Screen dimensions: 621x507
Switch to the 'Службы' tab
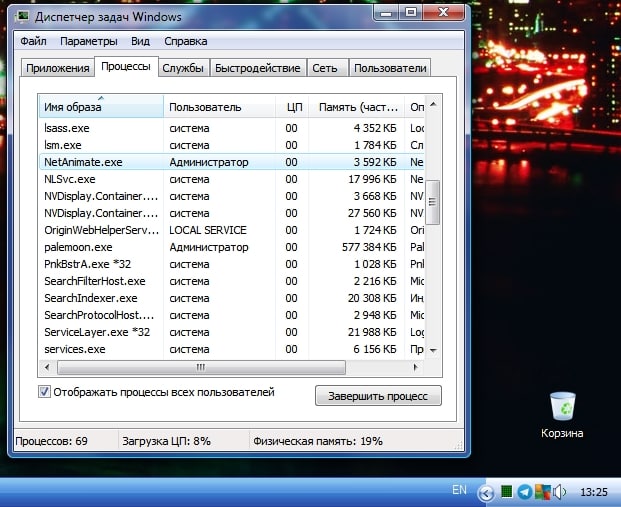point(183,68)
